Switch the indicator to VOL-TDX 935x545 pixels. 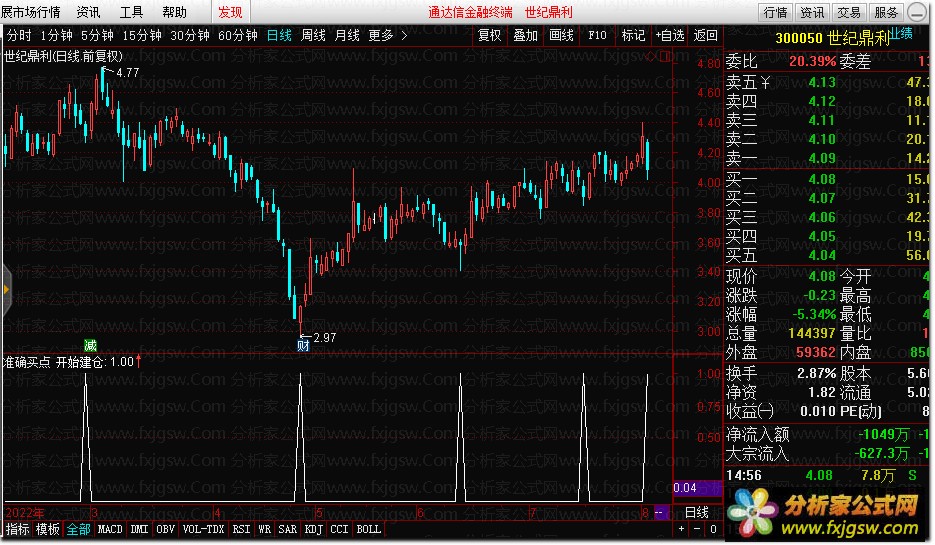coord(203,529)
